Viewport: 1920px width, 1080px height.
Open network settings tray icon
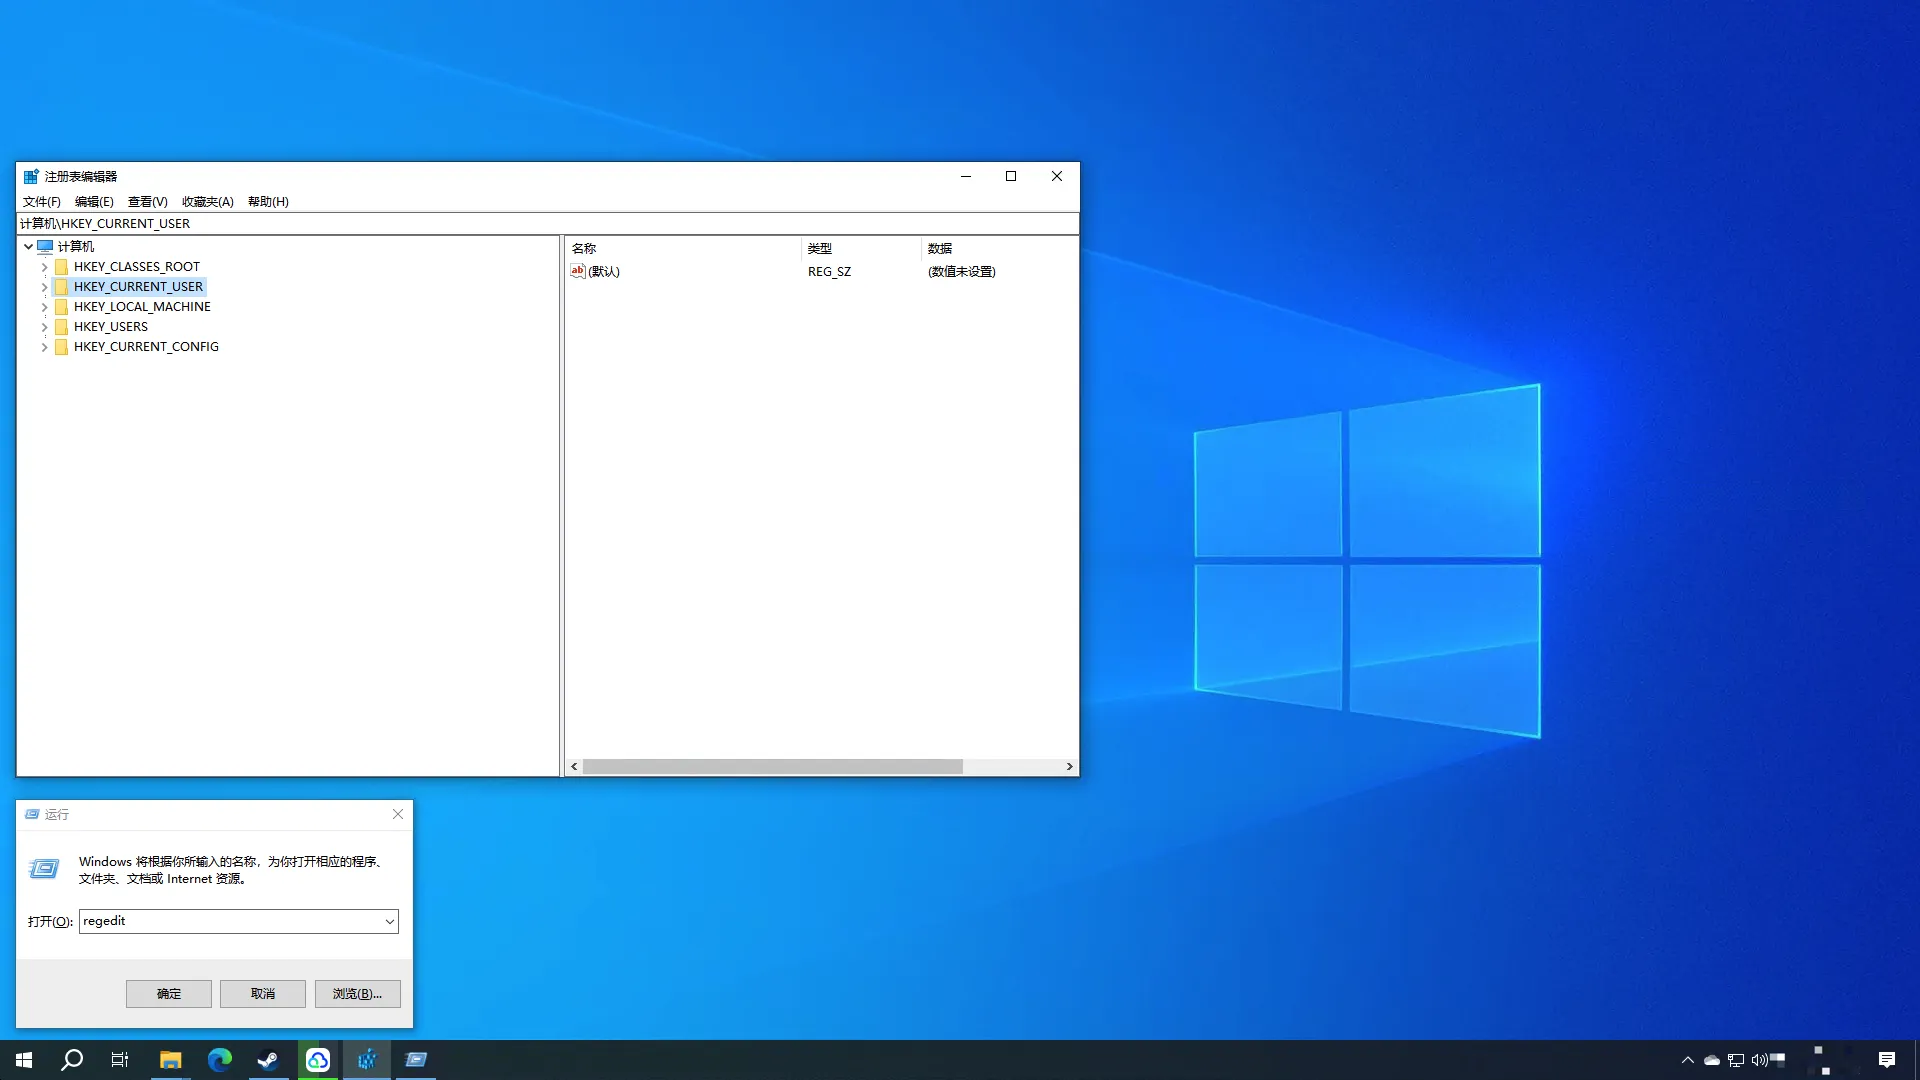tap(1736, 1060)
